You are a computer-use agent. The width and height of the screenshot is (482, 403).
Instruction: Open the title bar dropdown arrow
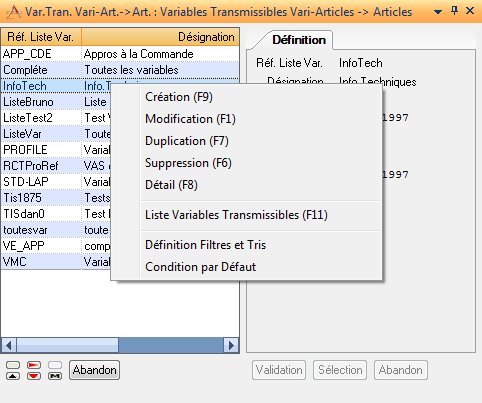(438, 12)
